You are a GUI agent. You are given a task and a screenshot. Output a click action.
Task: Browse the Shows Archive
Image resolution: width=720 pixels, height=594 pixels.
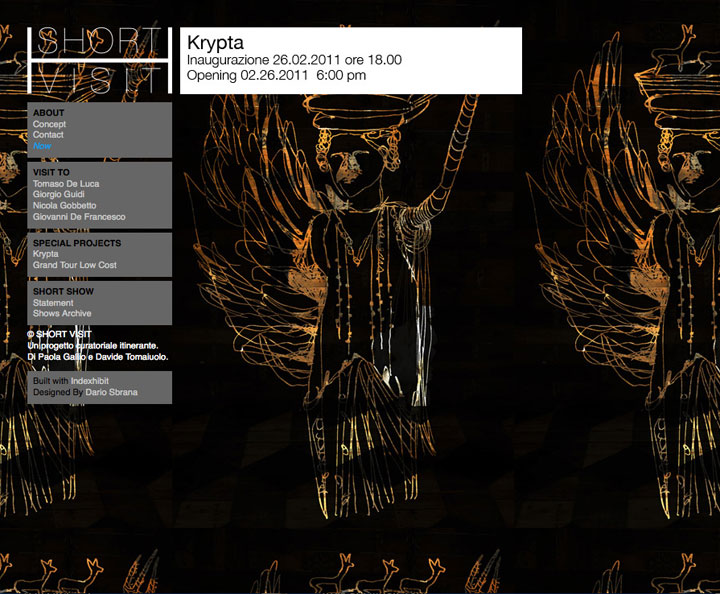[62, 314]
